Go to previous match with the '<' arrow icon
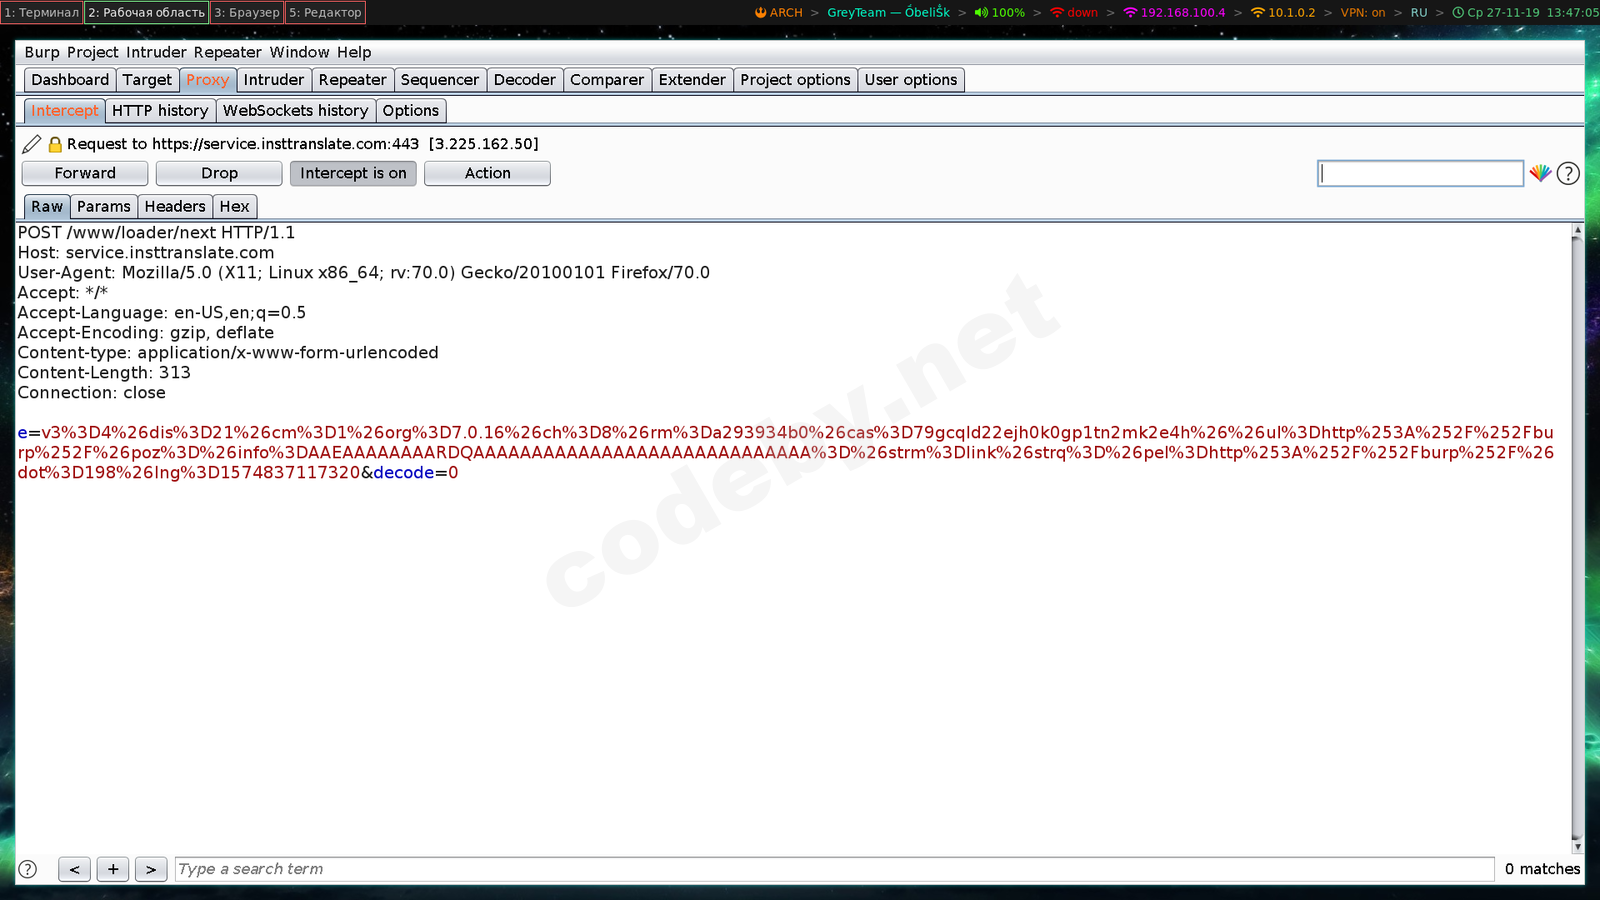This screenshot has height=900, width=1600. tap(74, 868)
